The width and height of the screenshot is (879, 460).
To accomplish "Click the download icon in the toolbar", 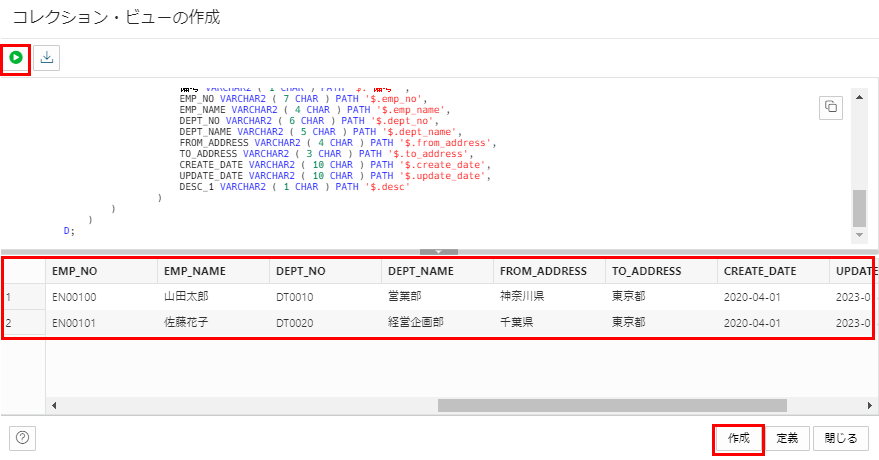I will [47, 58].
